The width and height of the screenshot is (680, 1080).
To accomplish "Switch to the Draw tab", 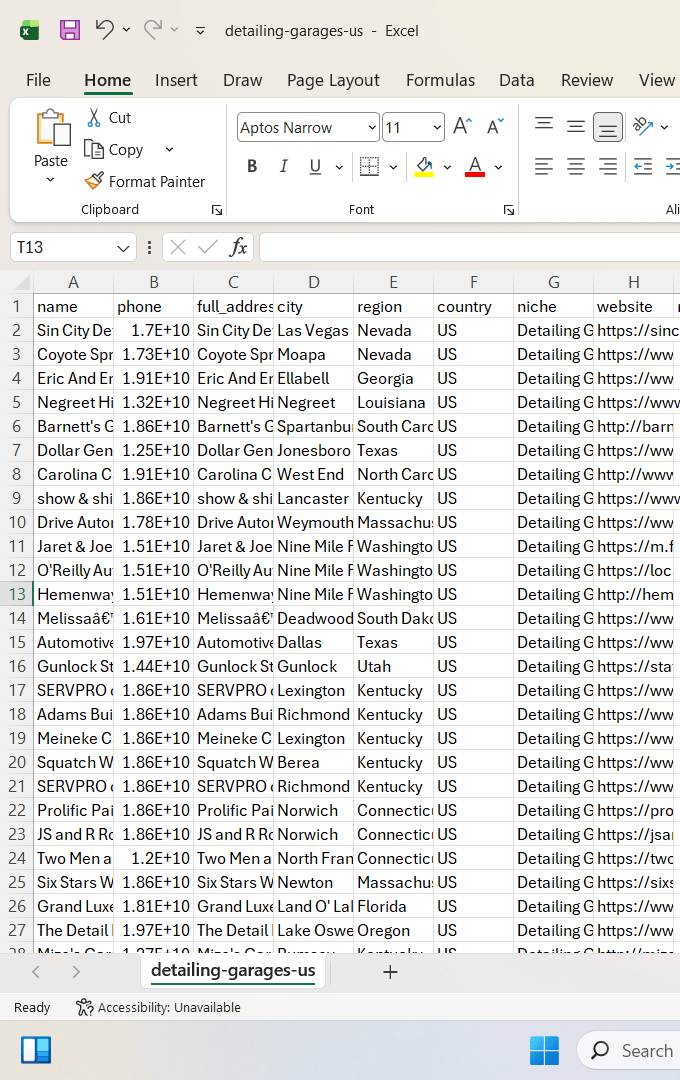I will pyautogui.click(x=243, y=80).
